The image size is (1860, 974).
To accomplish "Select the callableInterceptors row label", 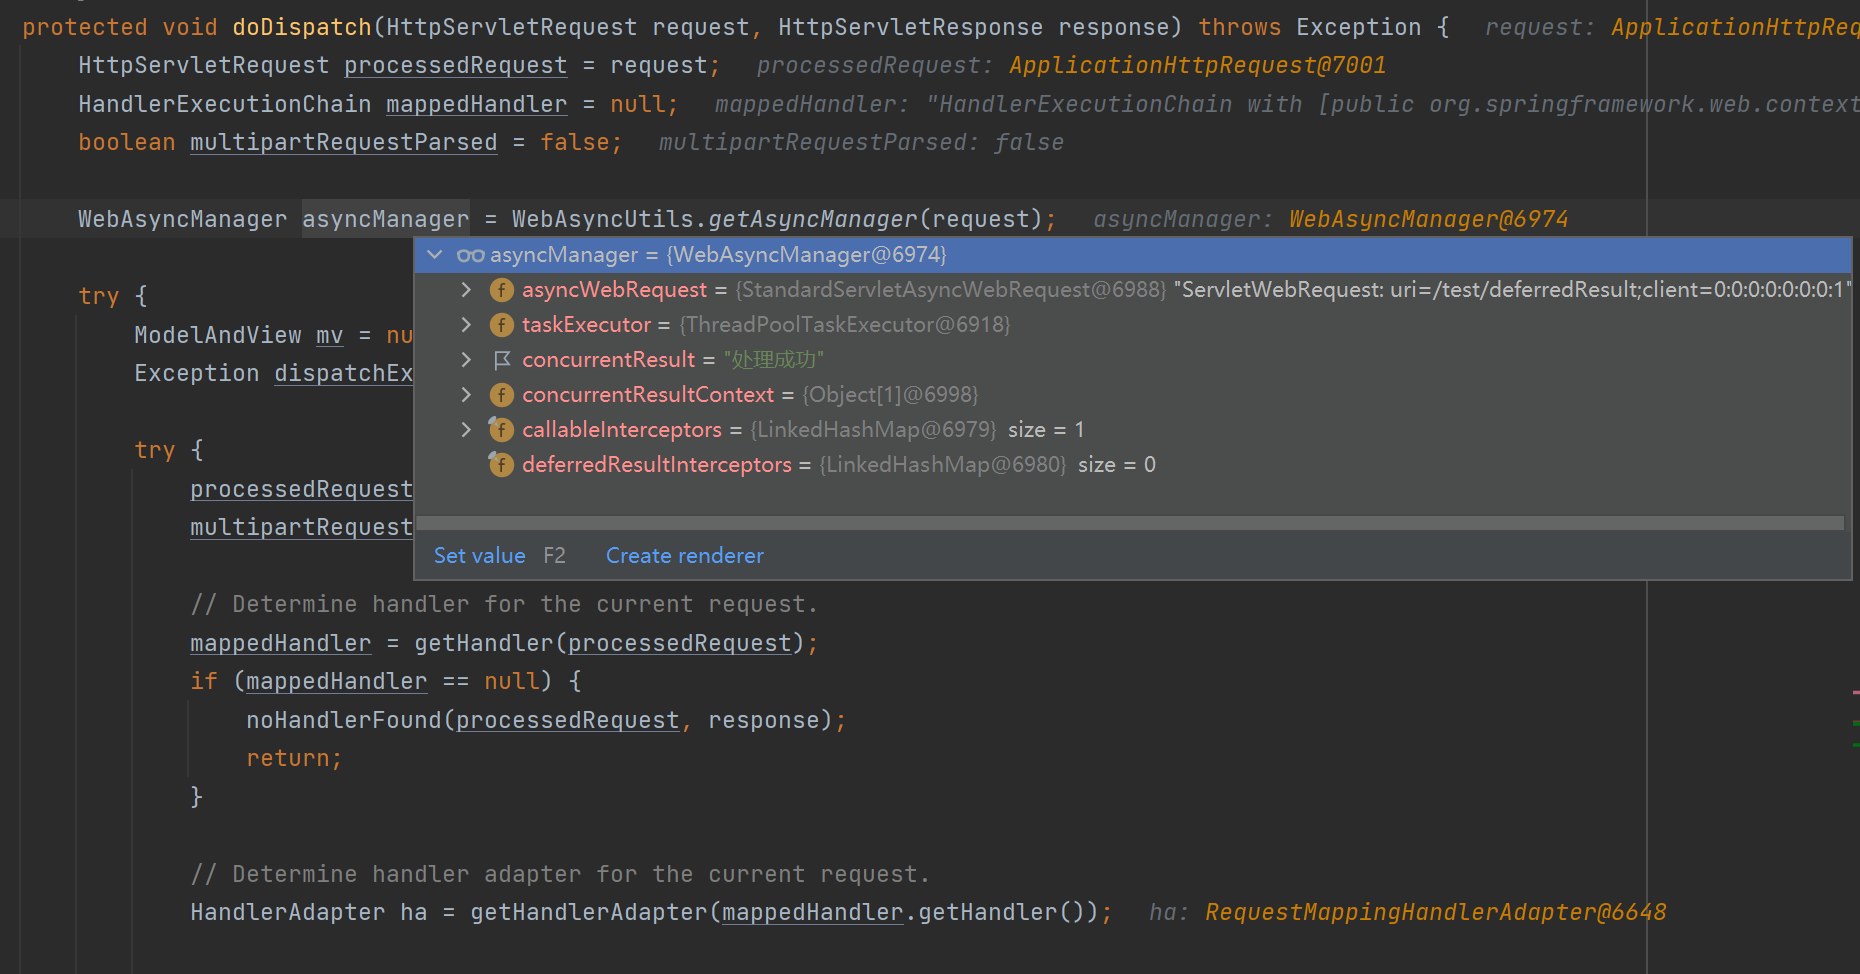I will pos(622,430).
